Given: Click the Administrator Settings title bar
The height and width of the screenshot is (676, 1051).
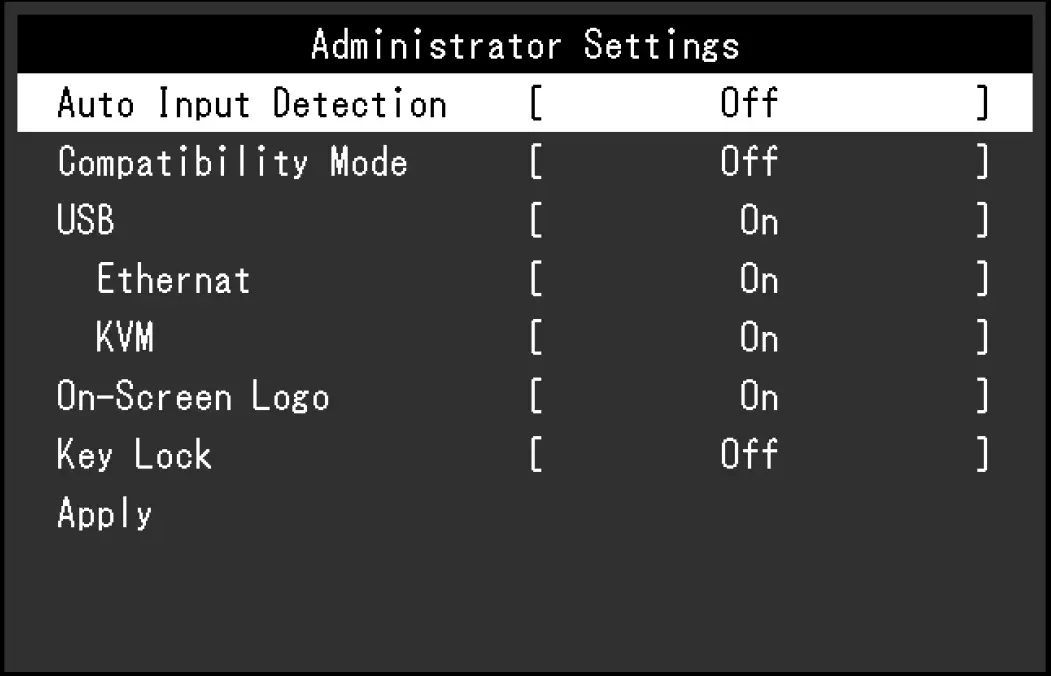Looking at the screenshot, I should (525, 45).
